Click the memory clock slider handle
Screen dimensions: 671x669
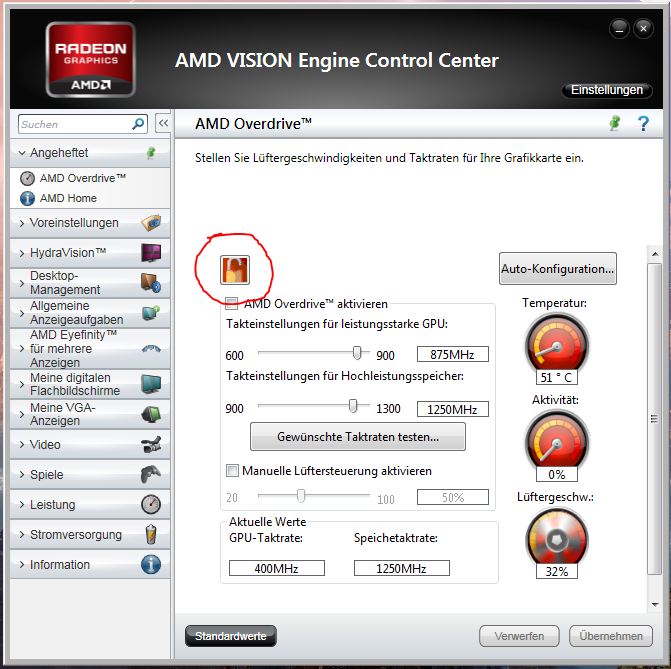point(353,406)
